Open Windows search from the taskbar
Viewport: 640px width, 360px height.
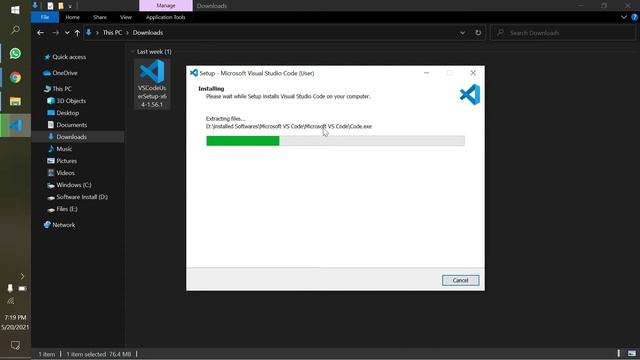[15, 30]
